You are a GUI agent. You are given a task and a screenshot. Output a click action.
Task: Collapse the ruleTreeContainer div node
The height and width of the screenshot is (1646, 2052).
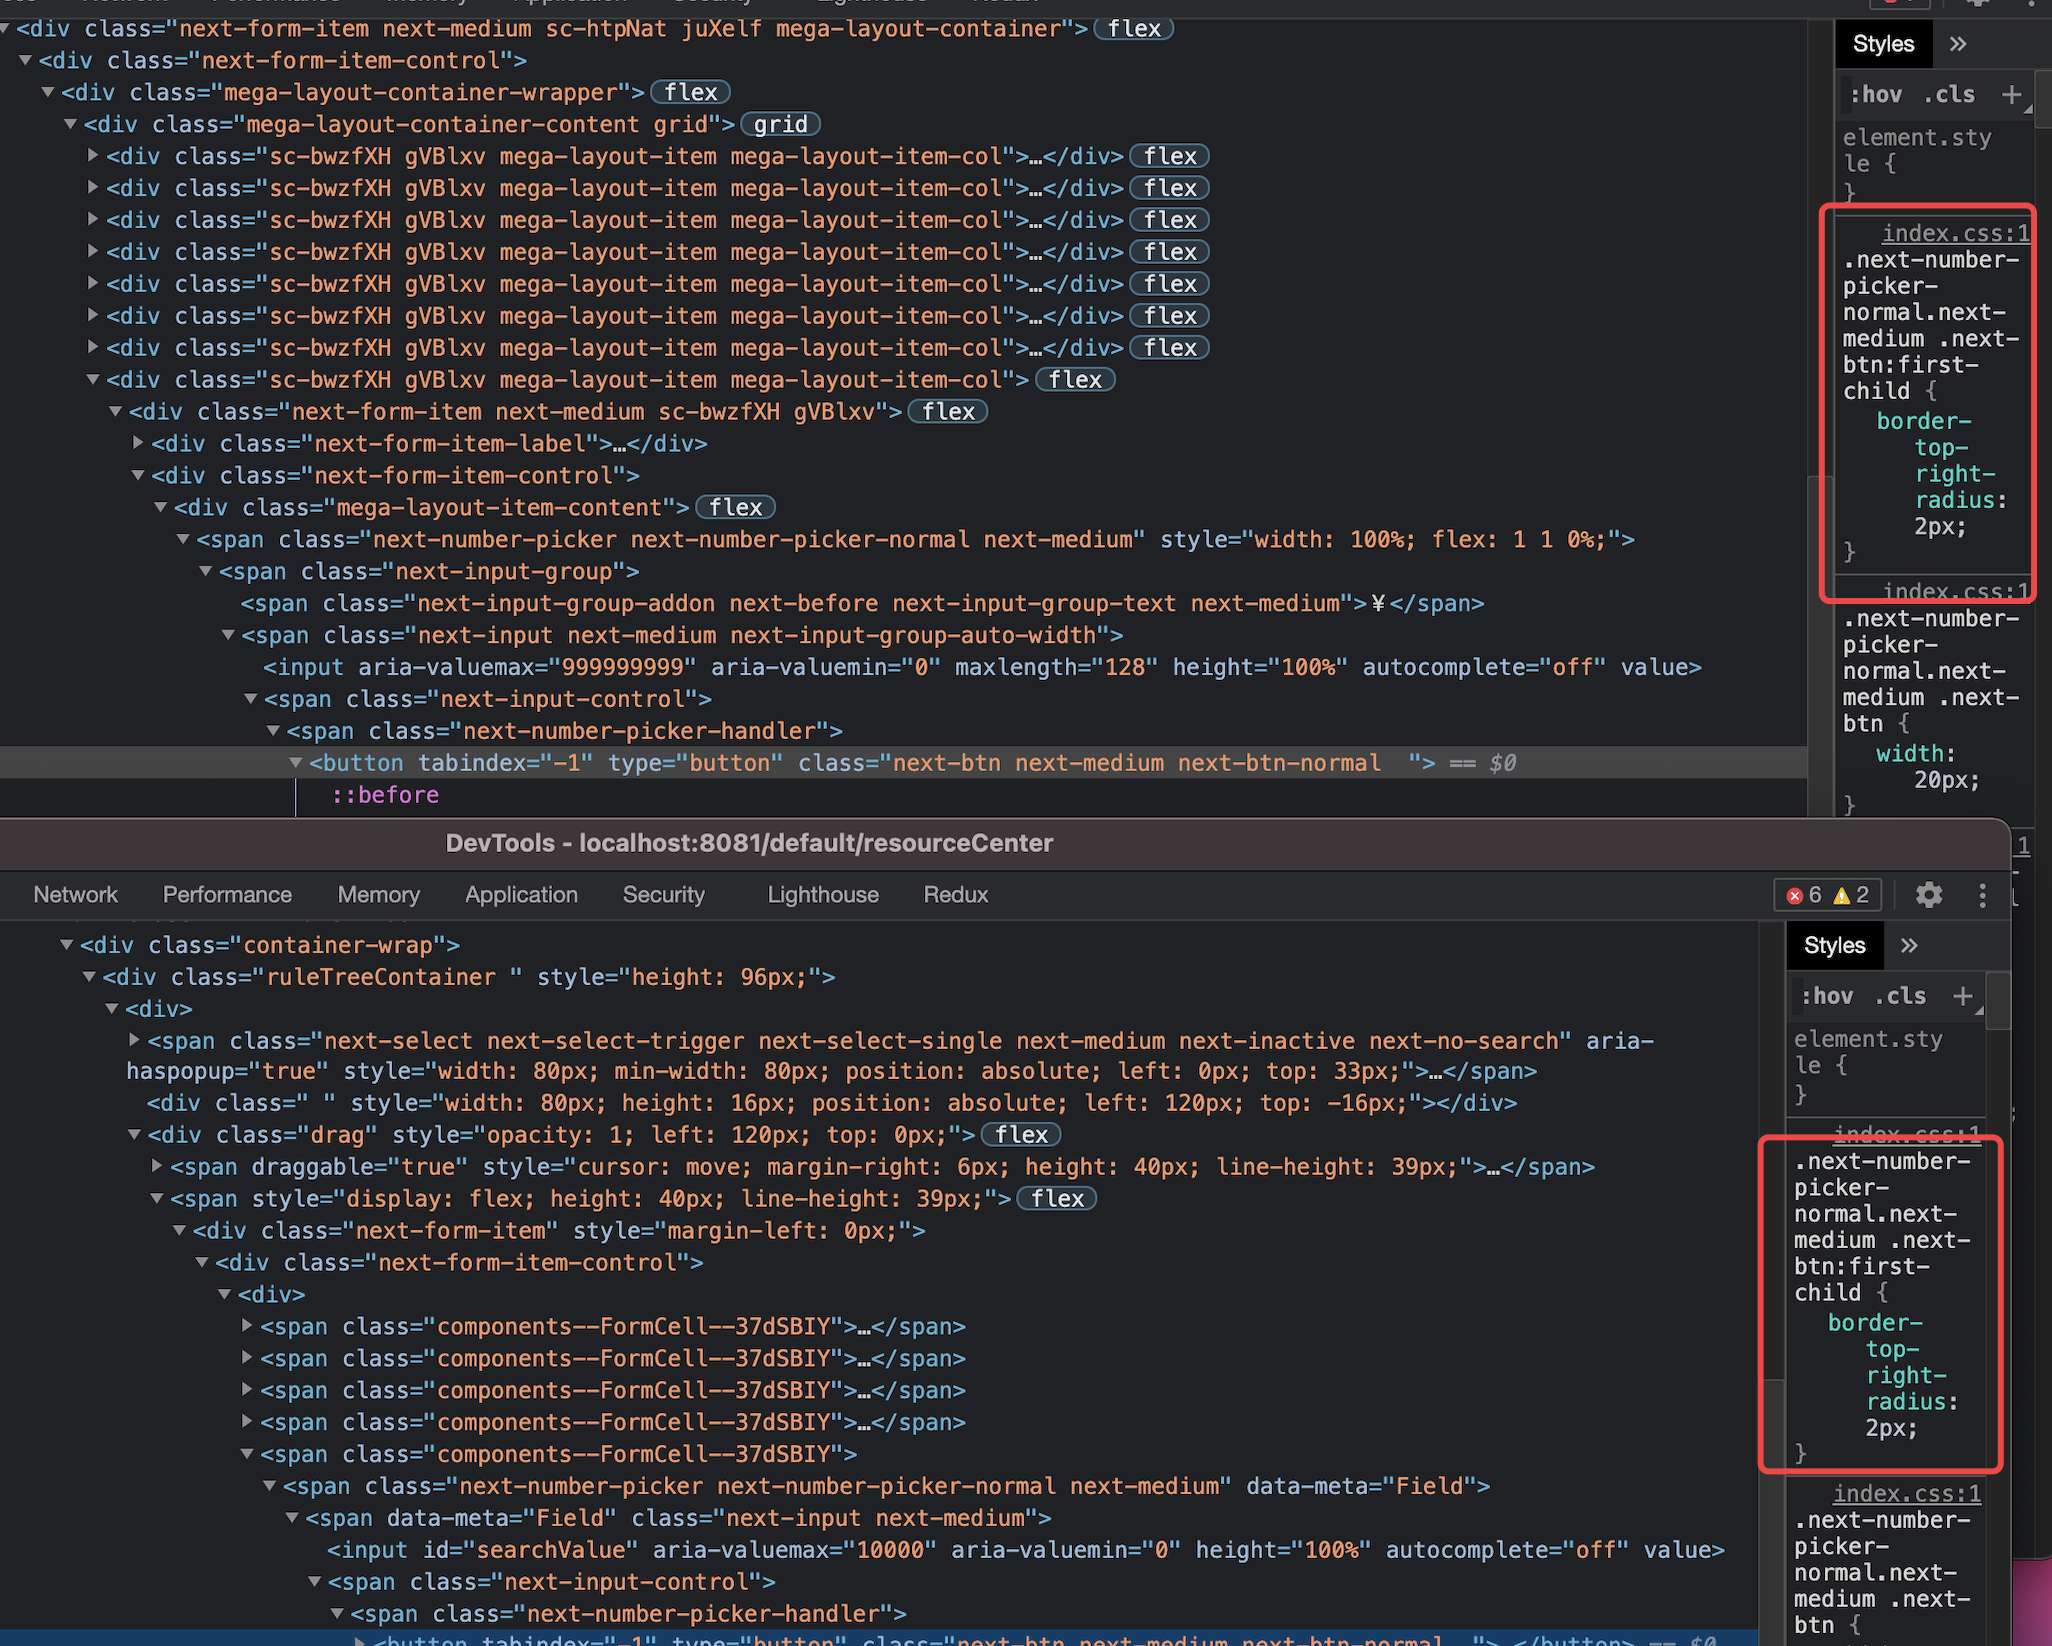[x=89, y=977]
